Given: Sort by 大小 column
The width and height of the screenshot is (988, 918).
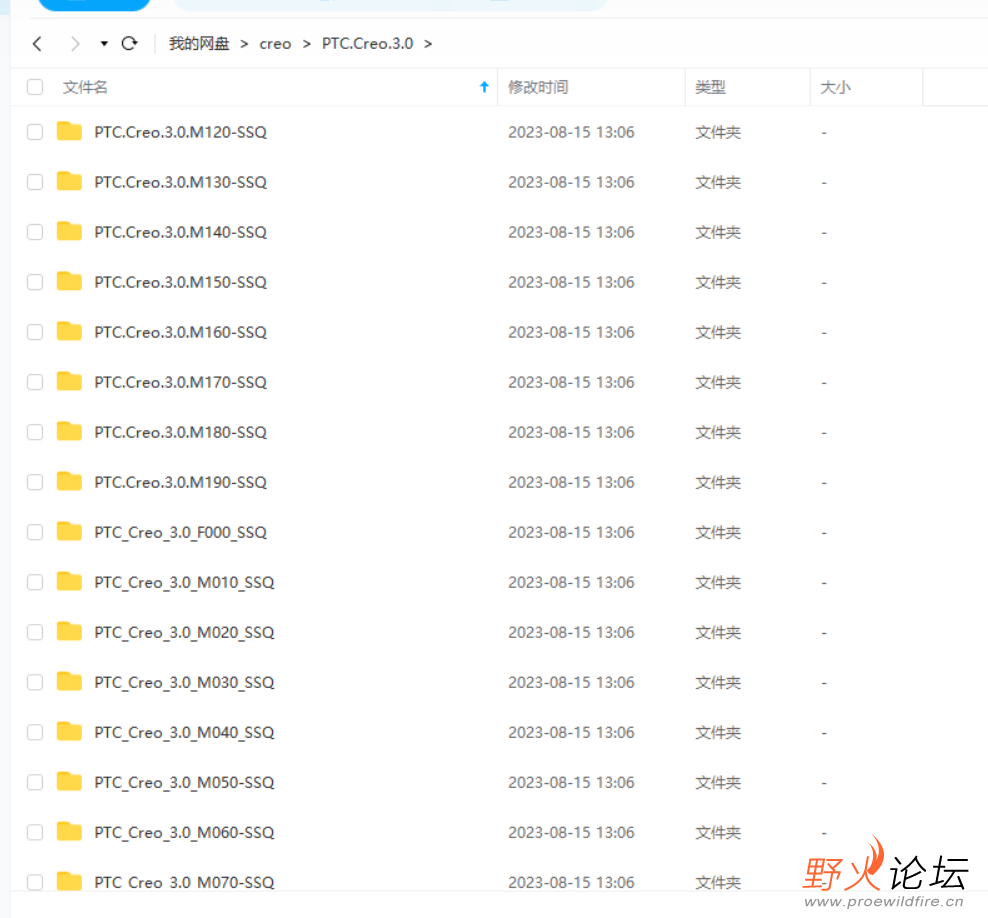Looking at the screenshot, I should [836, 87].
